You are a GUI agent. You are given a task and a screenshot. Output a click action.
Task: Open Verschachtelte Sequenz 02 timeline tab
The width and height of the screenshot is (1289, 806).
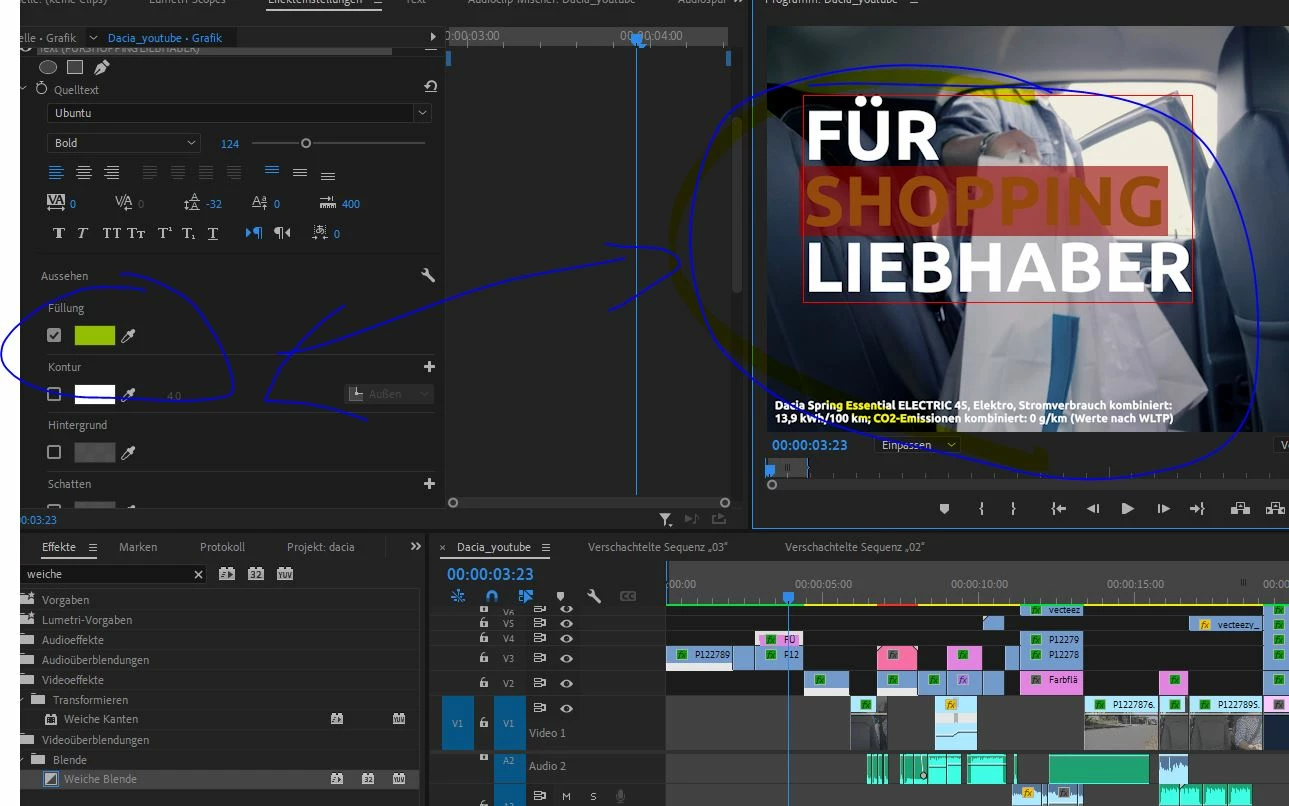click(855, 547)
